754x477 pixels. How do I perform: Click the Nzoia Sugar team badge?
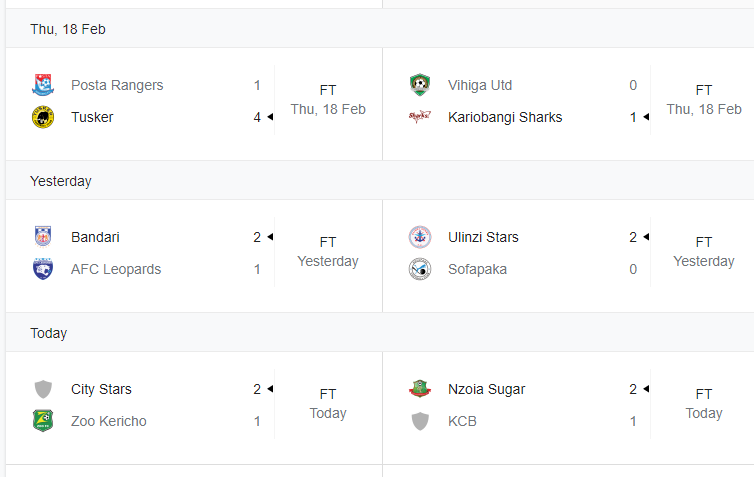(420, 389)
